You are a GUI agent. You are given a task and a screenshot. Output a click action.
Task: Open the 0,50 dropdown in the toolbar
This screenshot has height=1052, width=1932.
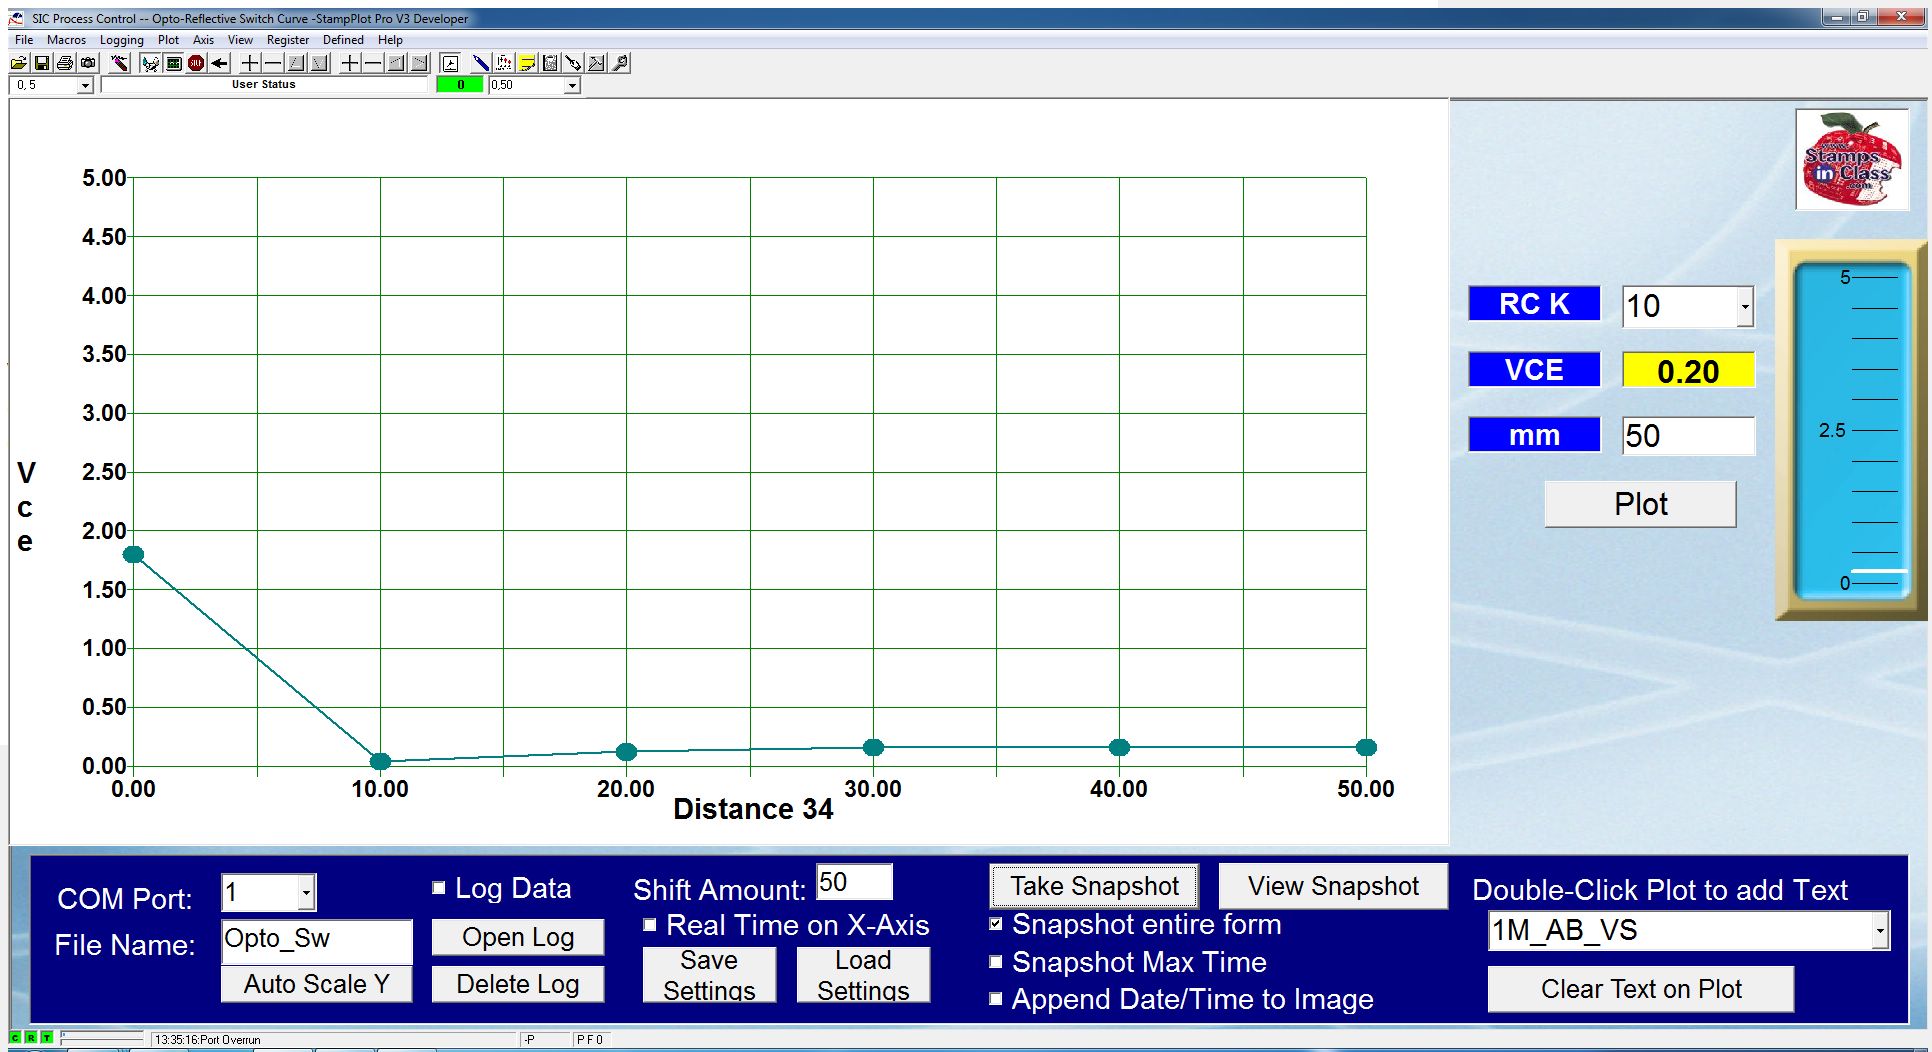point(572,86)
